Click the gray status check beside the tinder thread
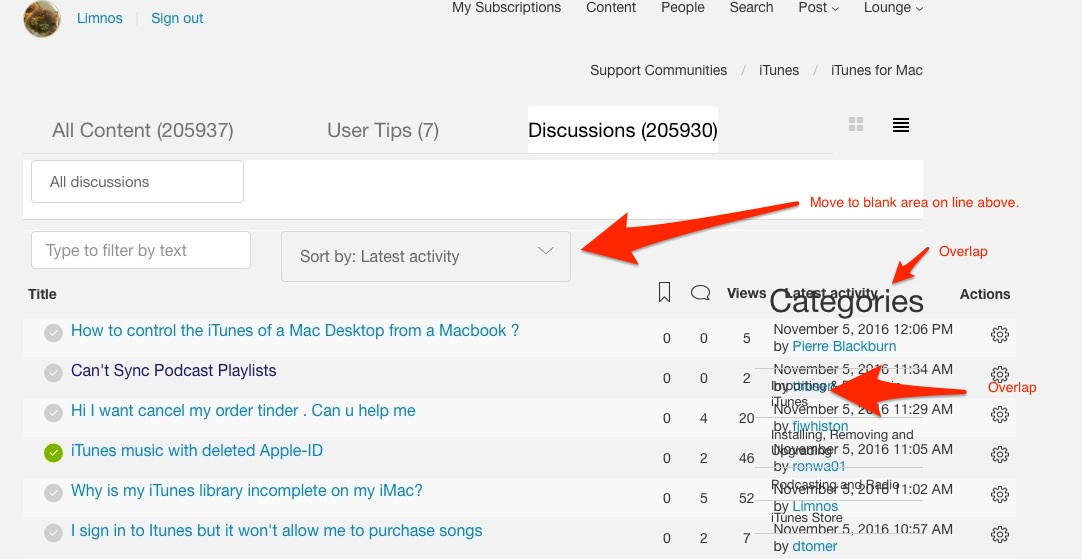This screenshot has height=559, width=1082. click(54, 413)
